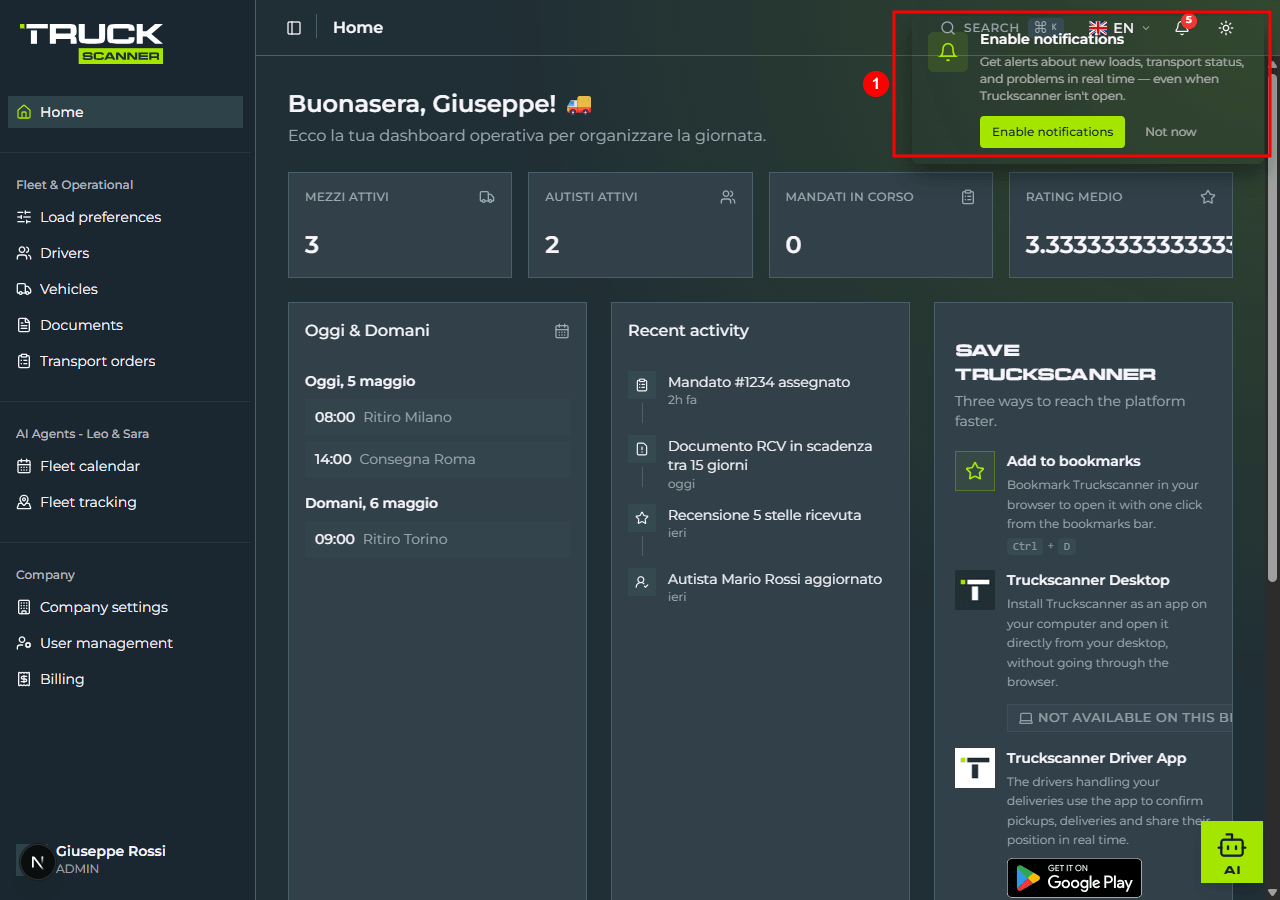Open the Fleet tracking page

coord(125,502)
